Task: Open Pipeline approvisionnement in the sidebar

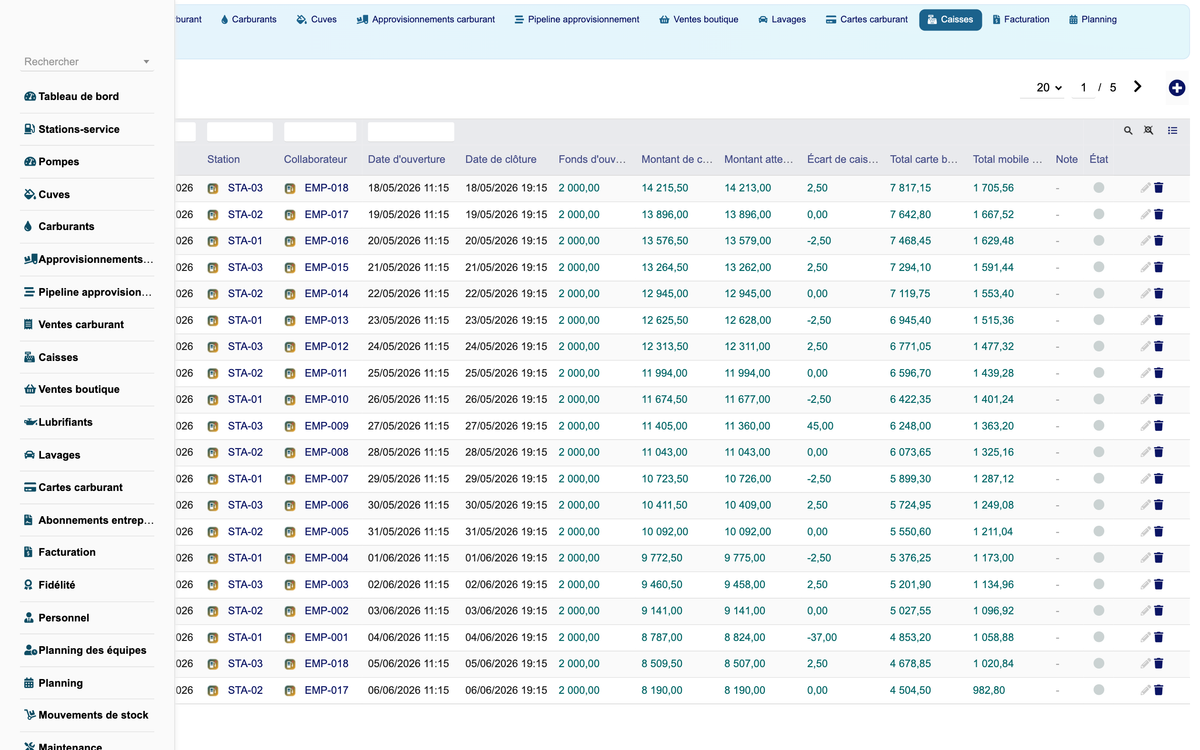Action: tap(88, 292)
